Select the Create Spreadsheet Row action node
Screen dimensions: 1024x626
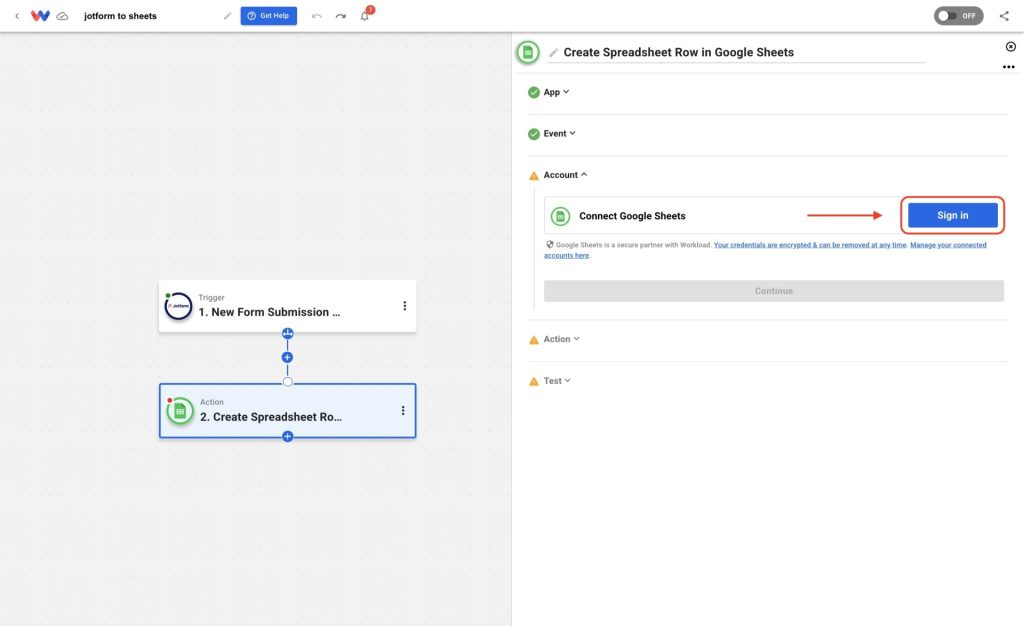tap(287, 411)
